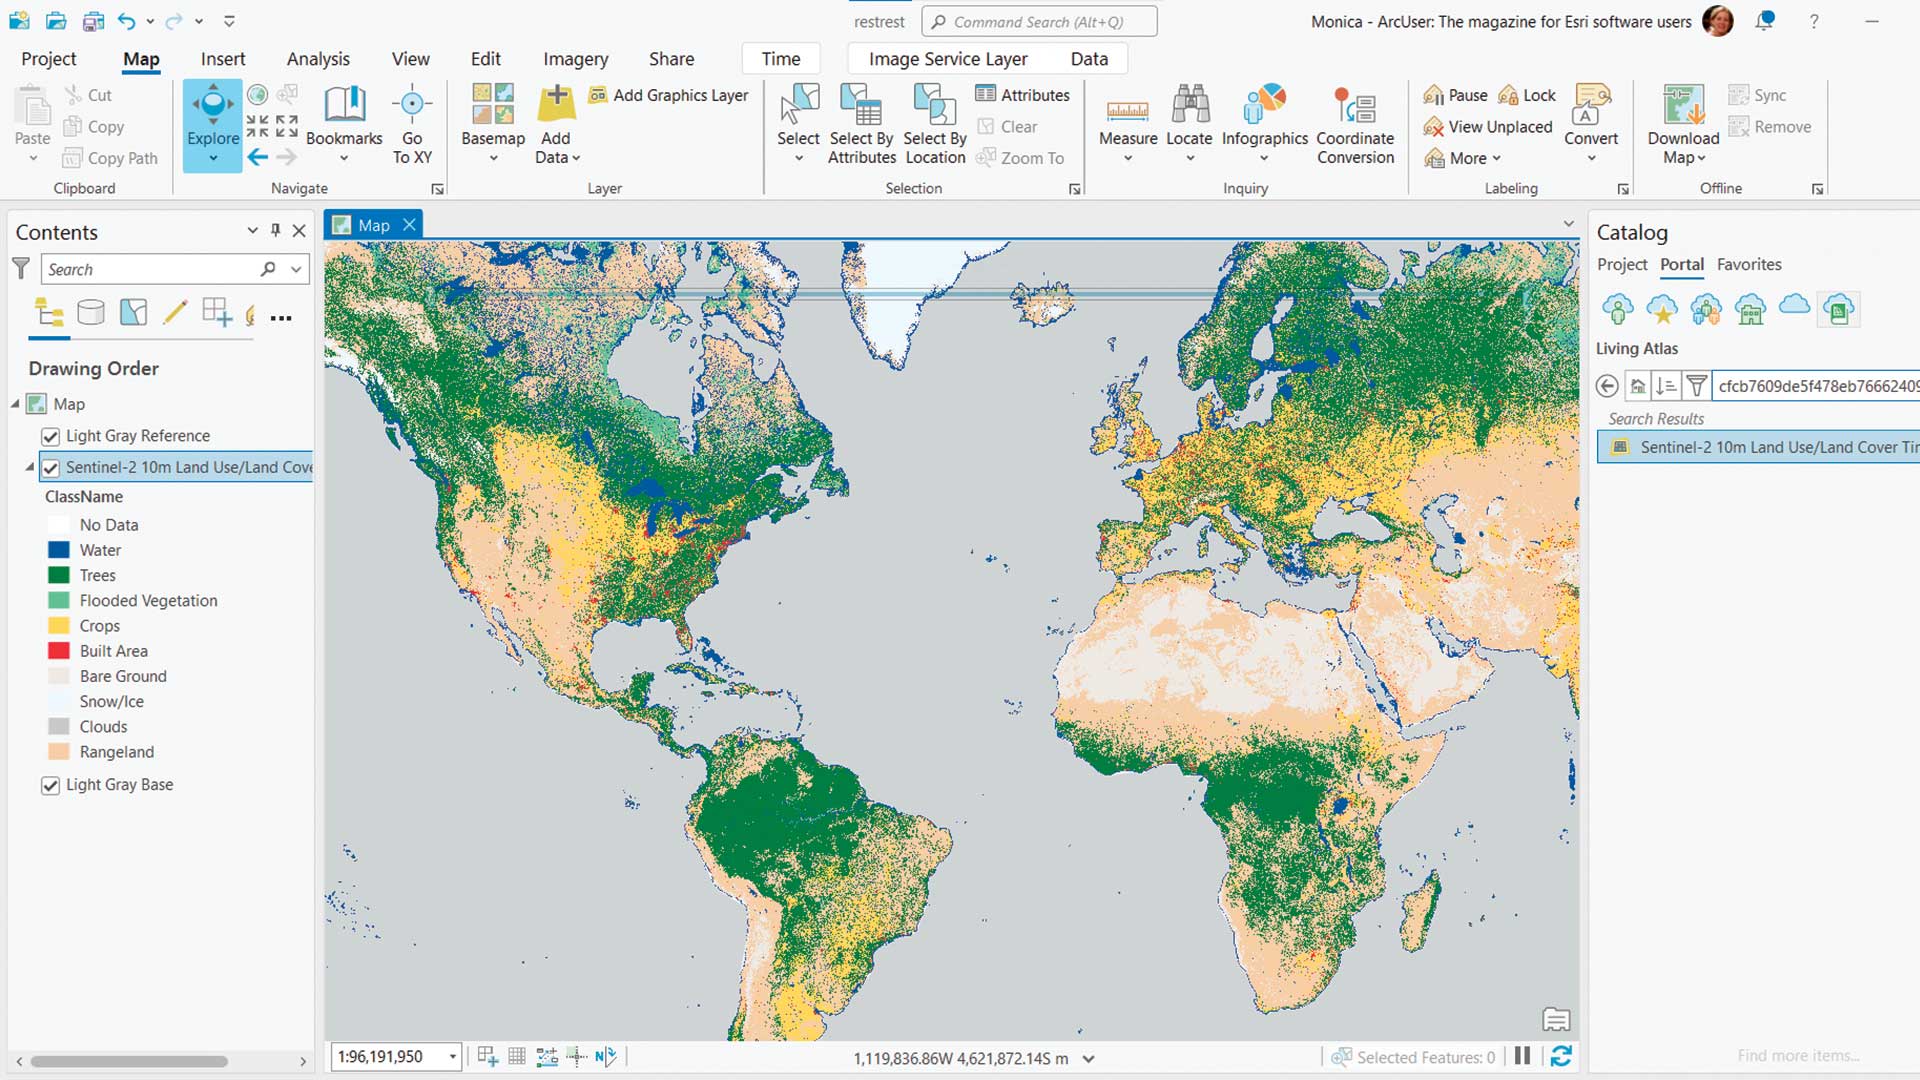The height and width of the screenshot is (1080, 1920).
Task: Collapse the Map tree node
Action: coord(16,404)
